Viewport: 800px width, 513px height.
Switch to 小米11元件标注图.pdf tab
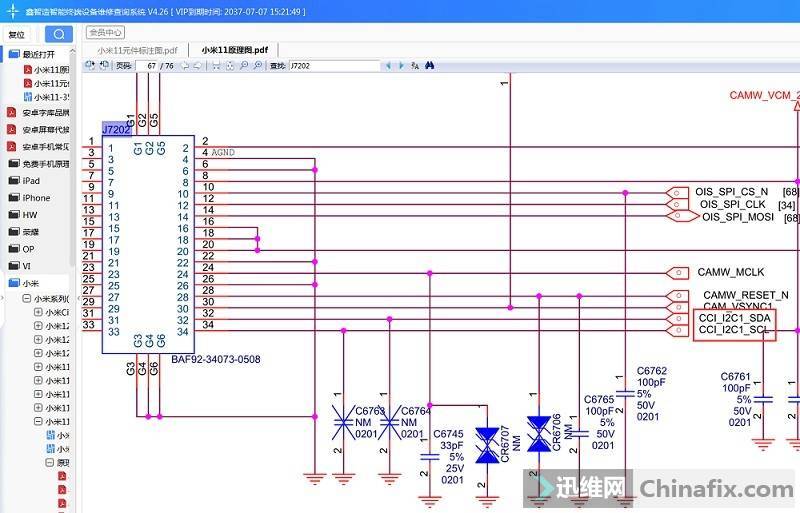coord(137,49)
